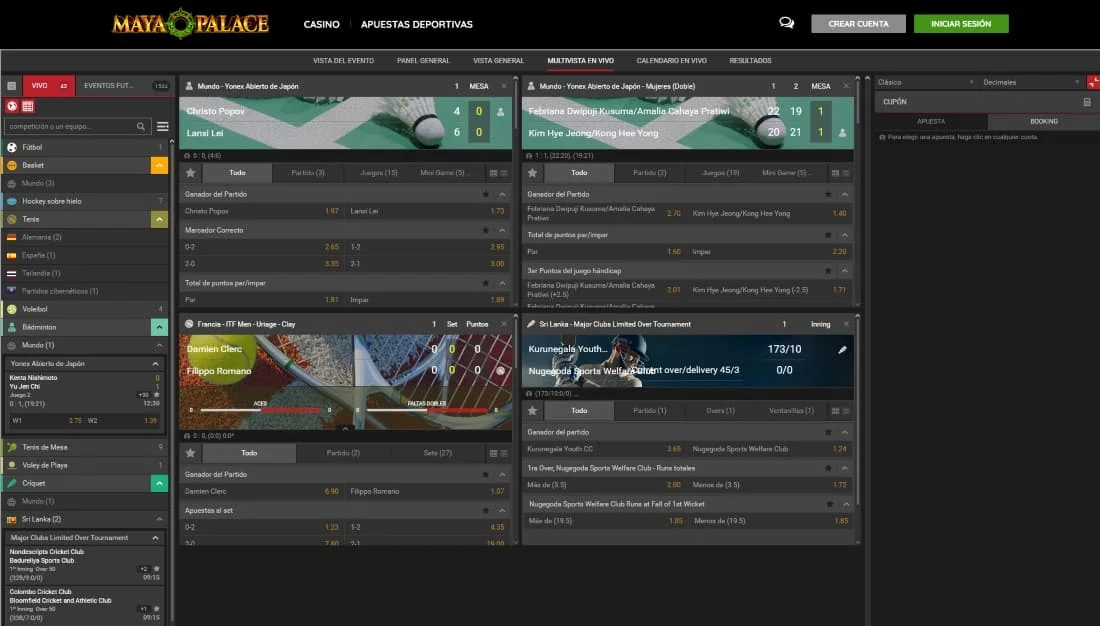Viewport: 1100px width, 626px height.
Task: Toggle the favorite star on Ganador del Partido, Popov
Action: click(x=486, y=194)
